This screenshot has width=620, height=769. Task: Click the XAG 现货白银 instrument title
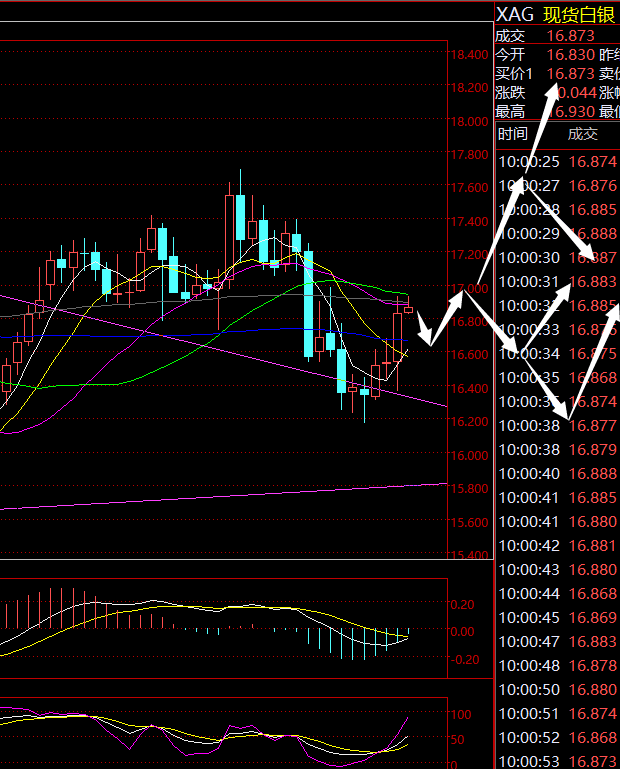[x=555, y=15]
